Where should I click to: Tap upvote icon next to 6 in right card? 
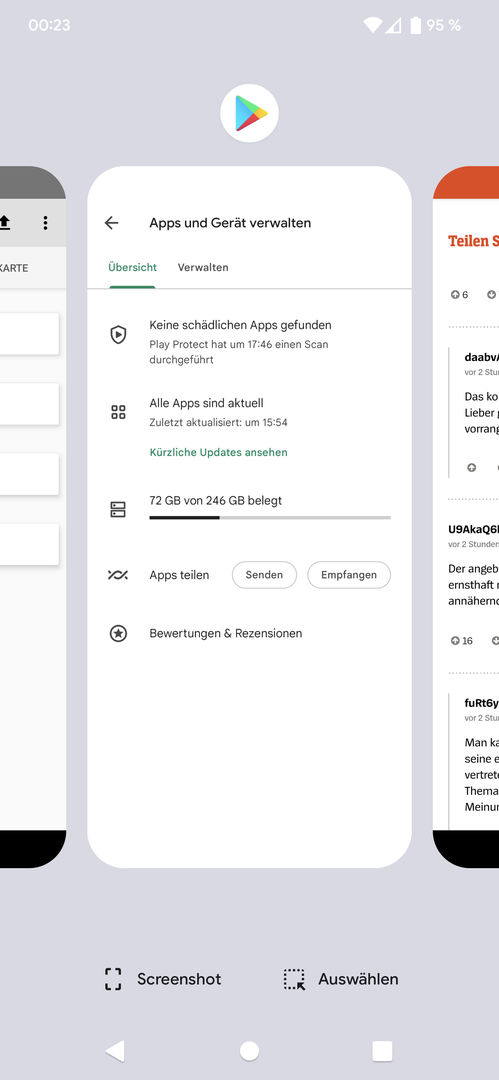point(455,295)
